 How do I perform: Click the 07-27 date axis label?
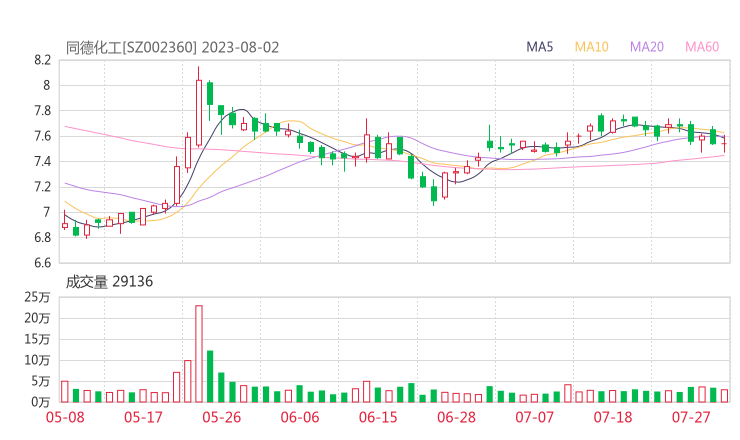point(691,417)
